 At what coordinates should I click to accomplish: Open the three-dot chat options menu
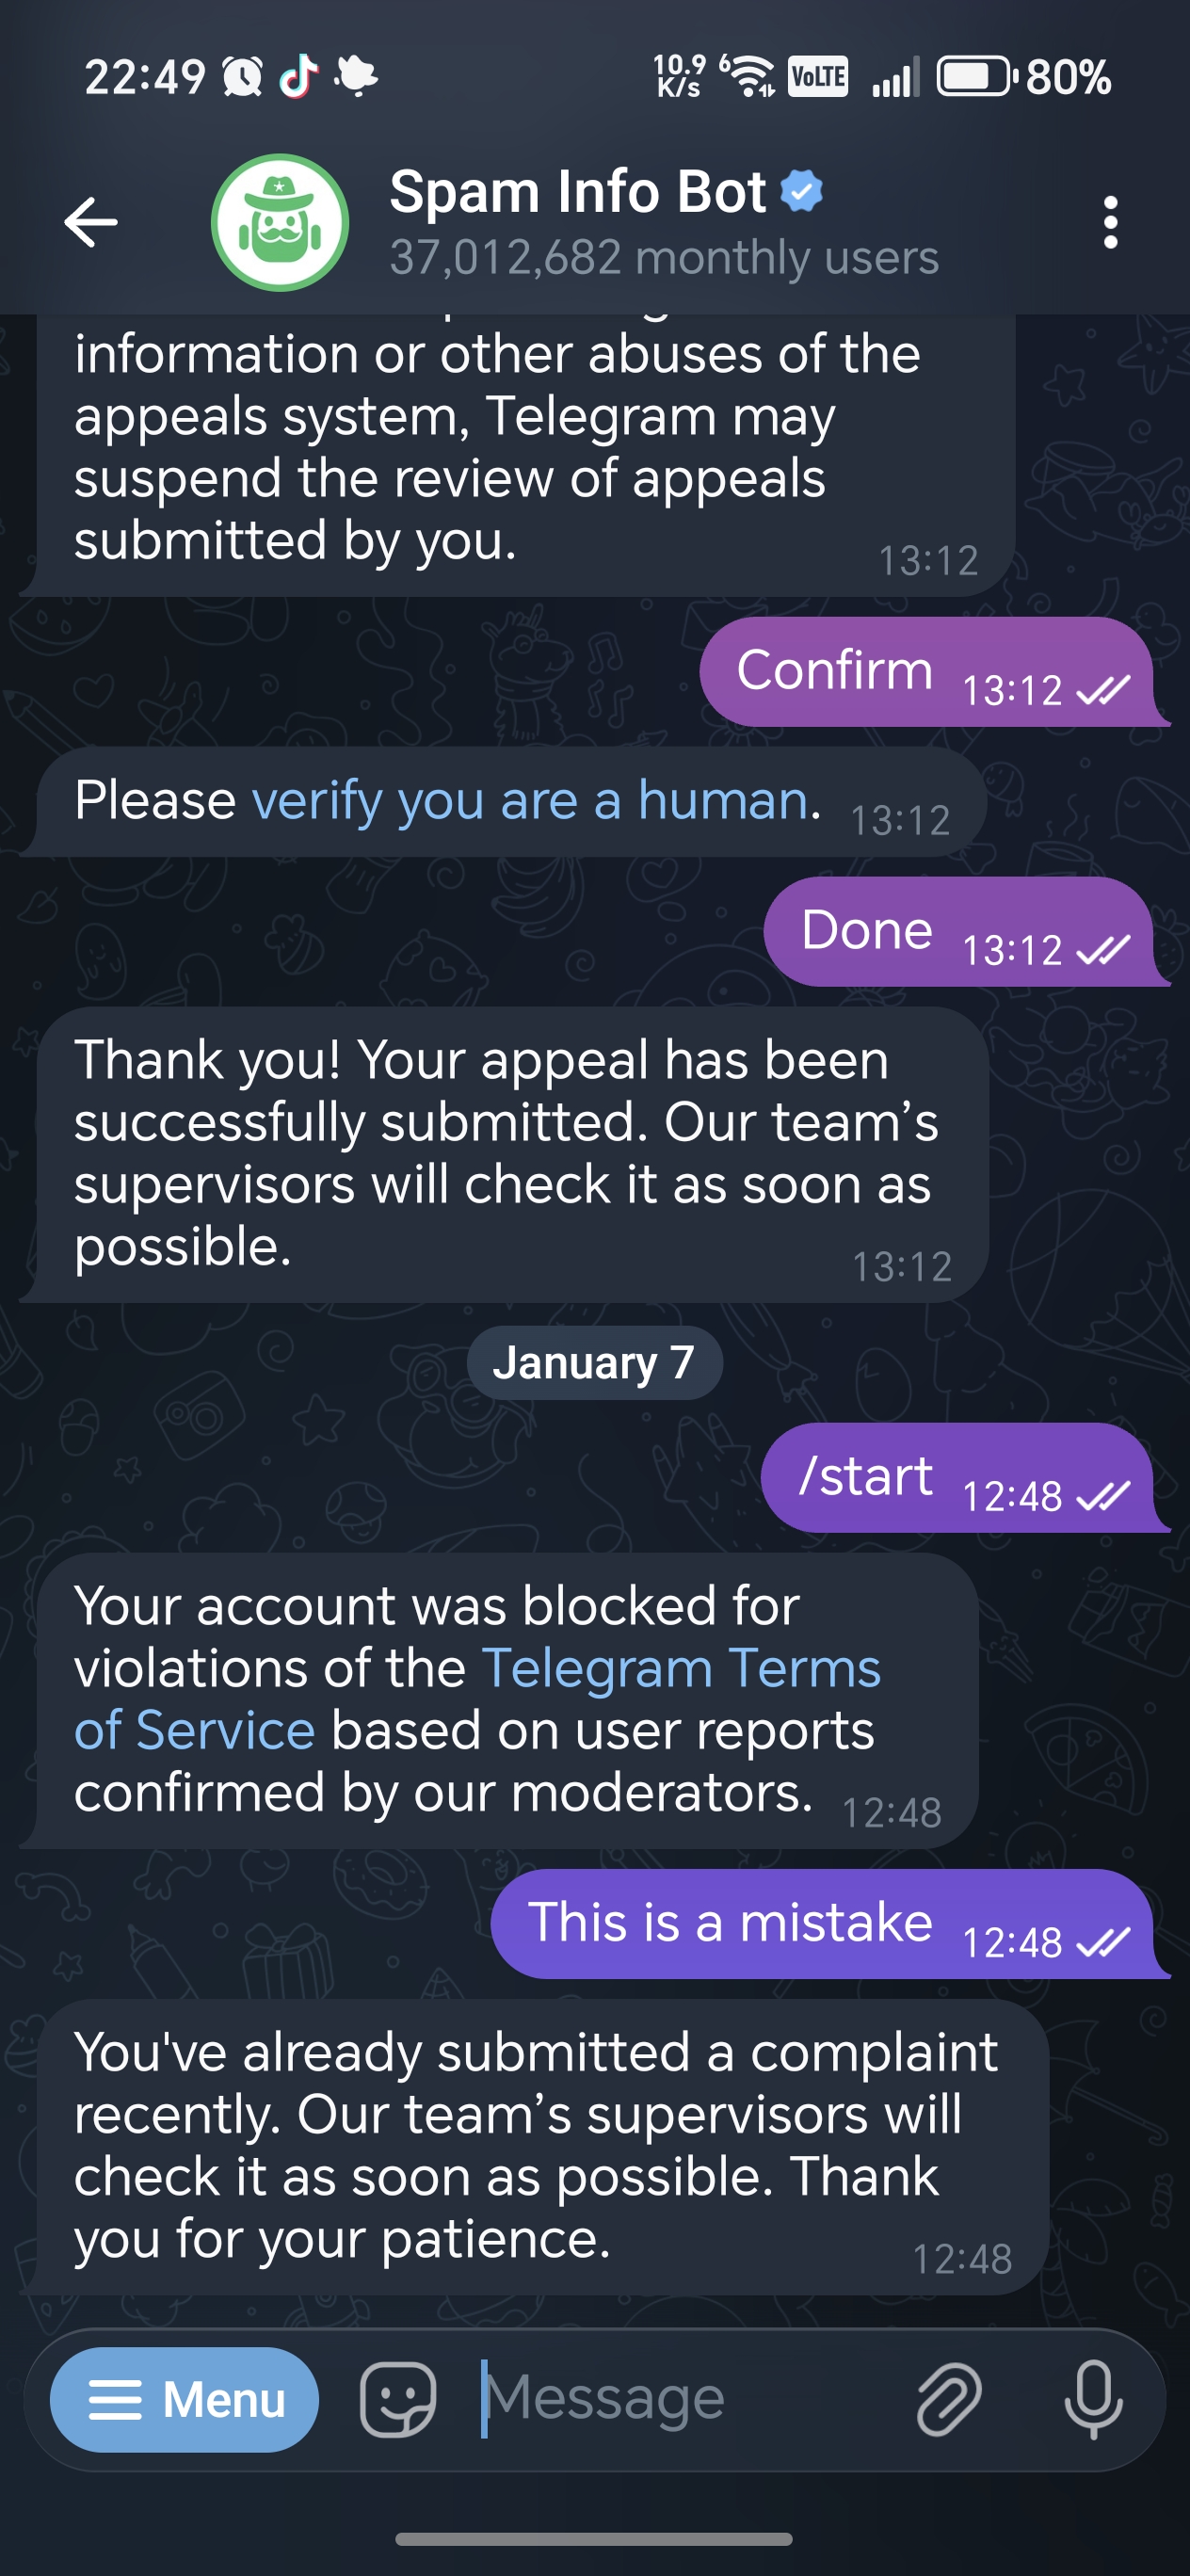click(x=1111, y=222)
